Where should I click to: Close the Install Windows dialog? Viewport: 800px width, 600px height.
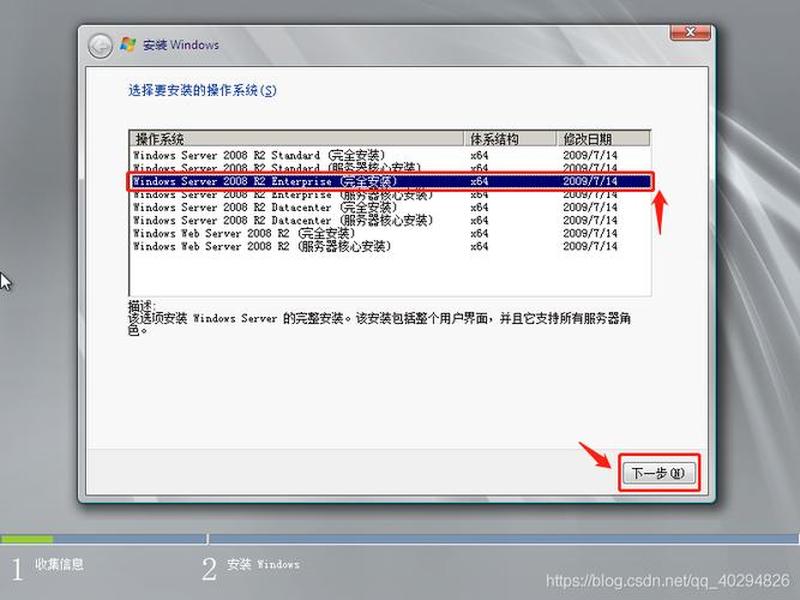coord(690,32)
